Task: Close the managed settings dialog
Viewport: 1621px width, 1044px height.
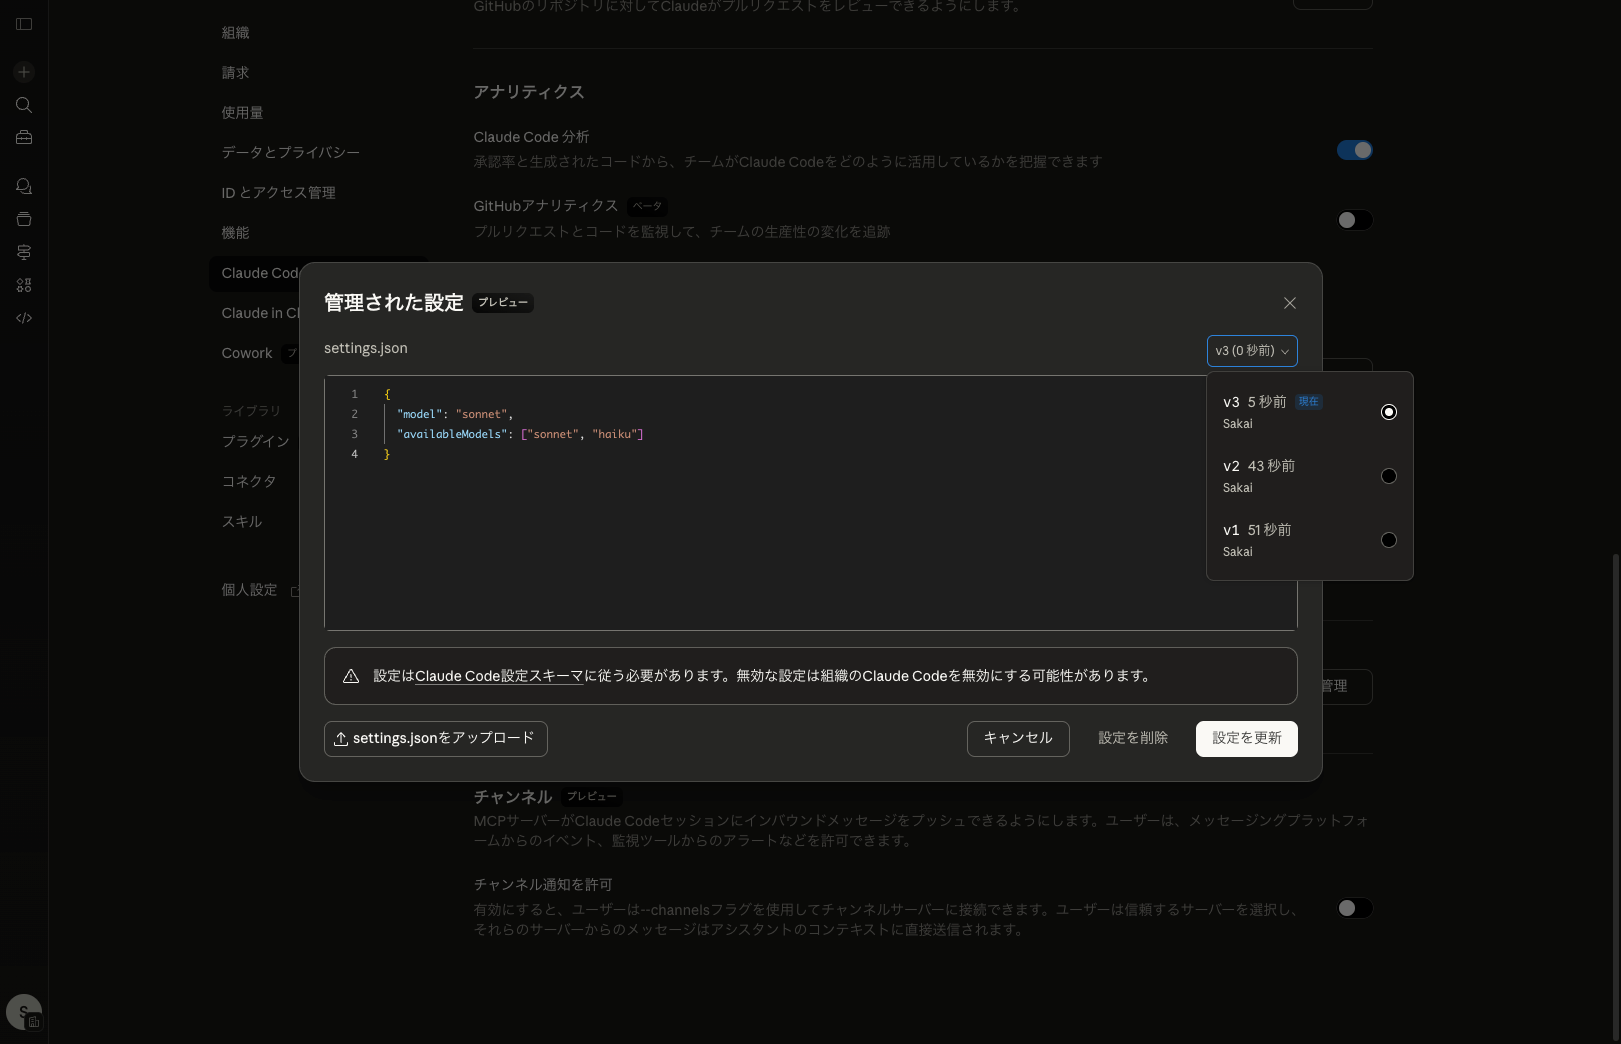Action: pyautogui.click(x=1289, y=303)
